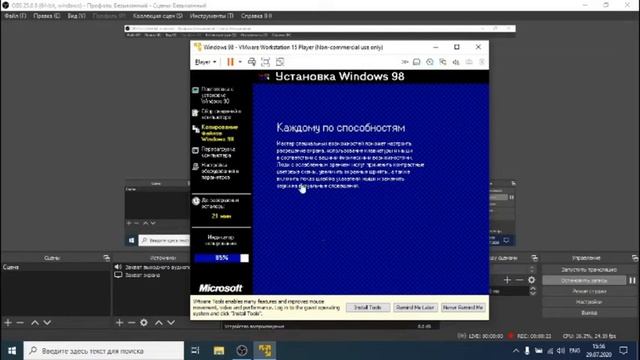Remove the selected scene with the minus icon

(x=20, y=323)
